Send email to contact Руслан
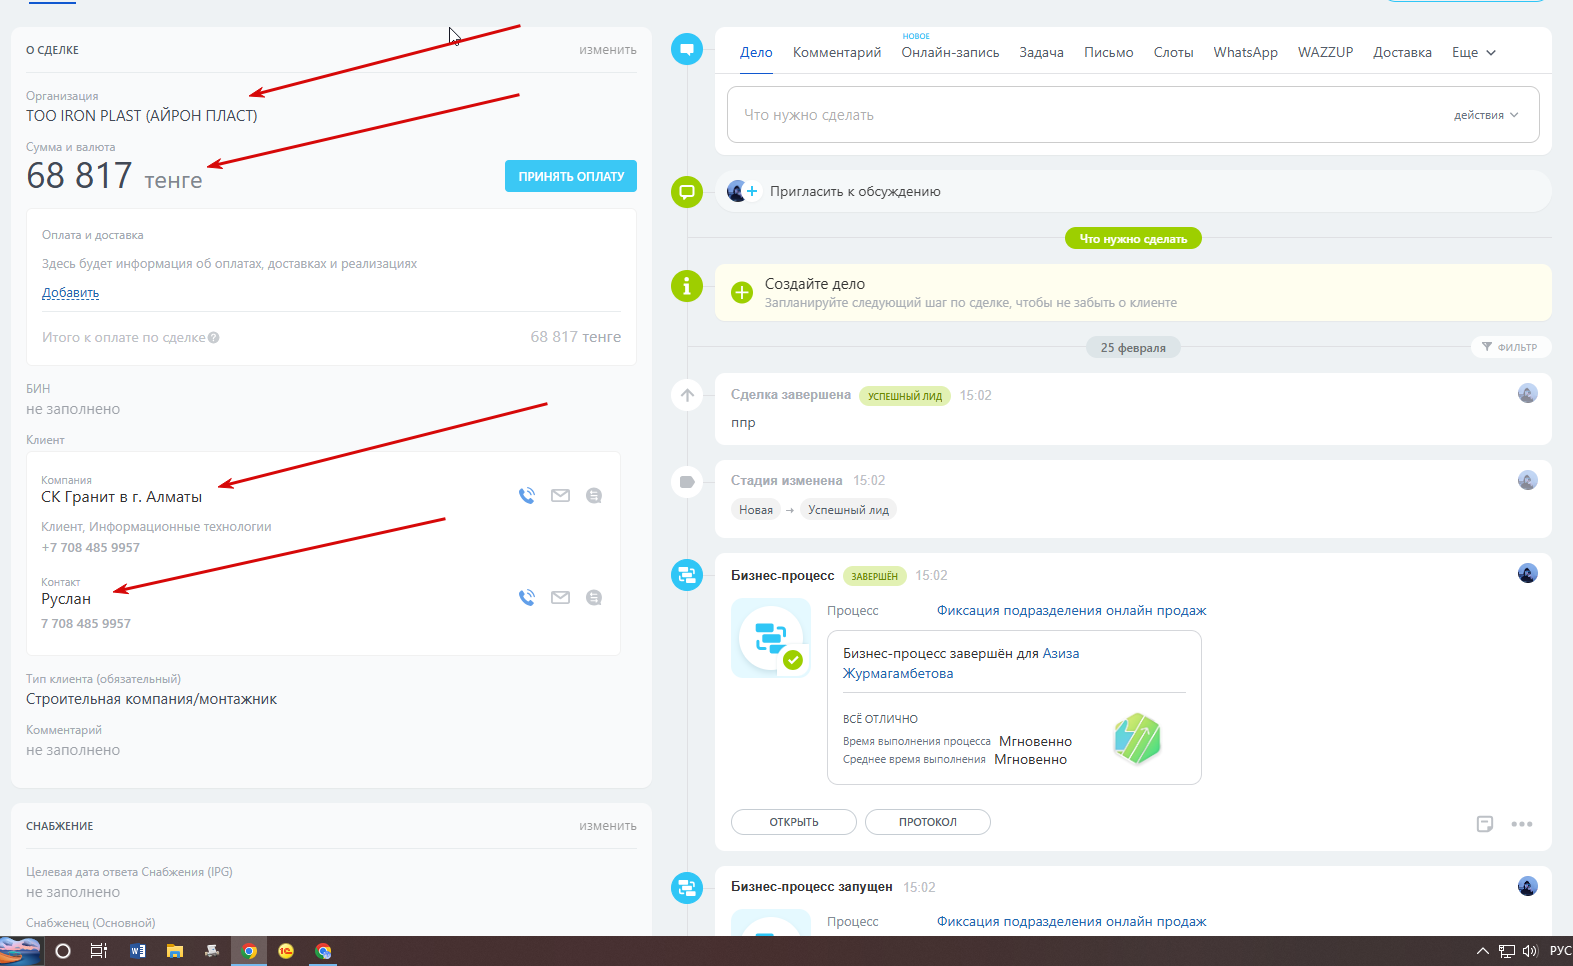Screen dimensions: 1573x966 [x=560, y=597]
